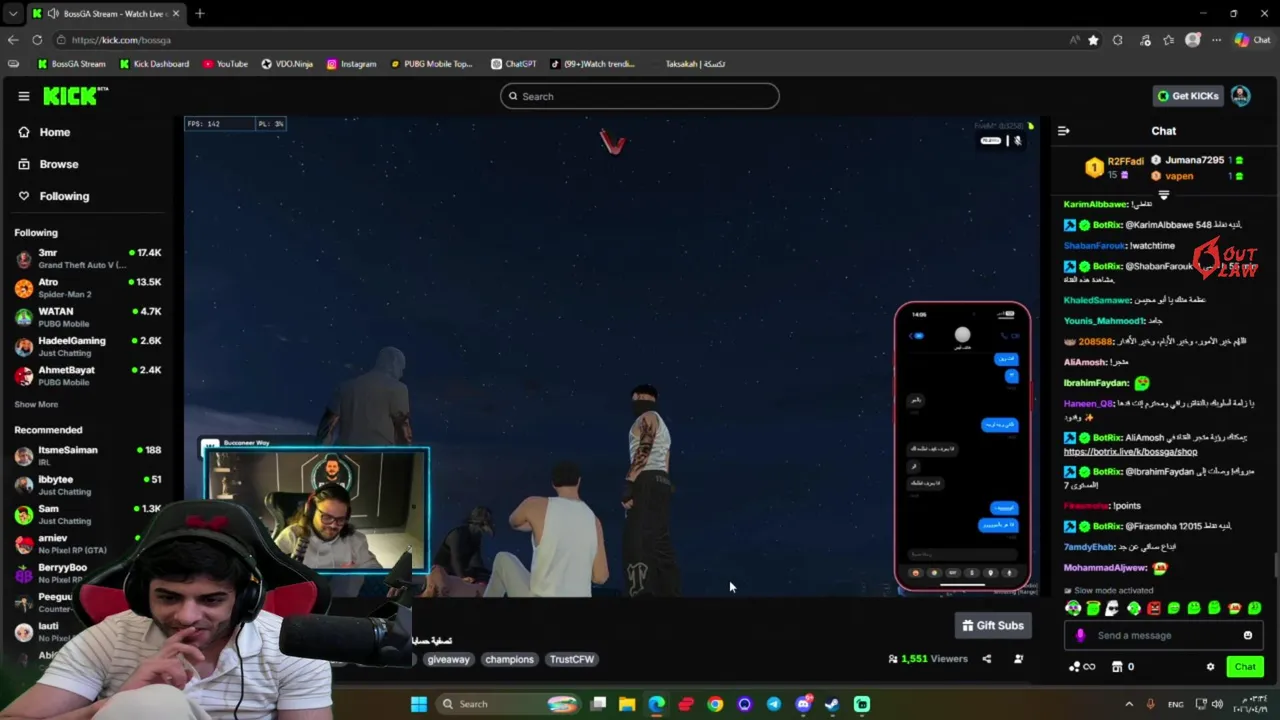Viewport: 1280px width, 720px height.
Task: Click browser refresh button
Action: (37, 40)
